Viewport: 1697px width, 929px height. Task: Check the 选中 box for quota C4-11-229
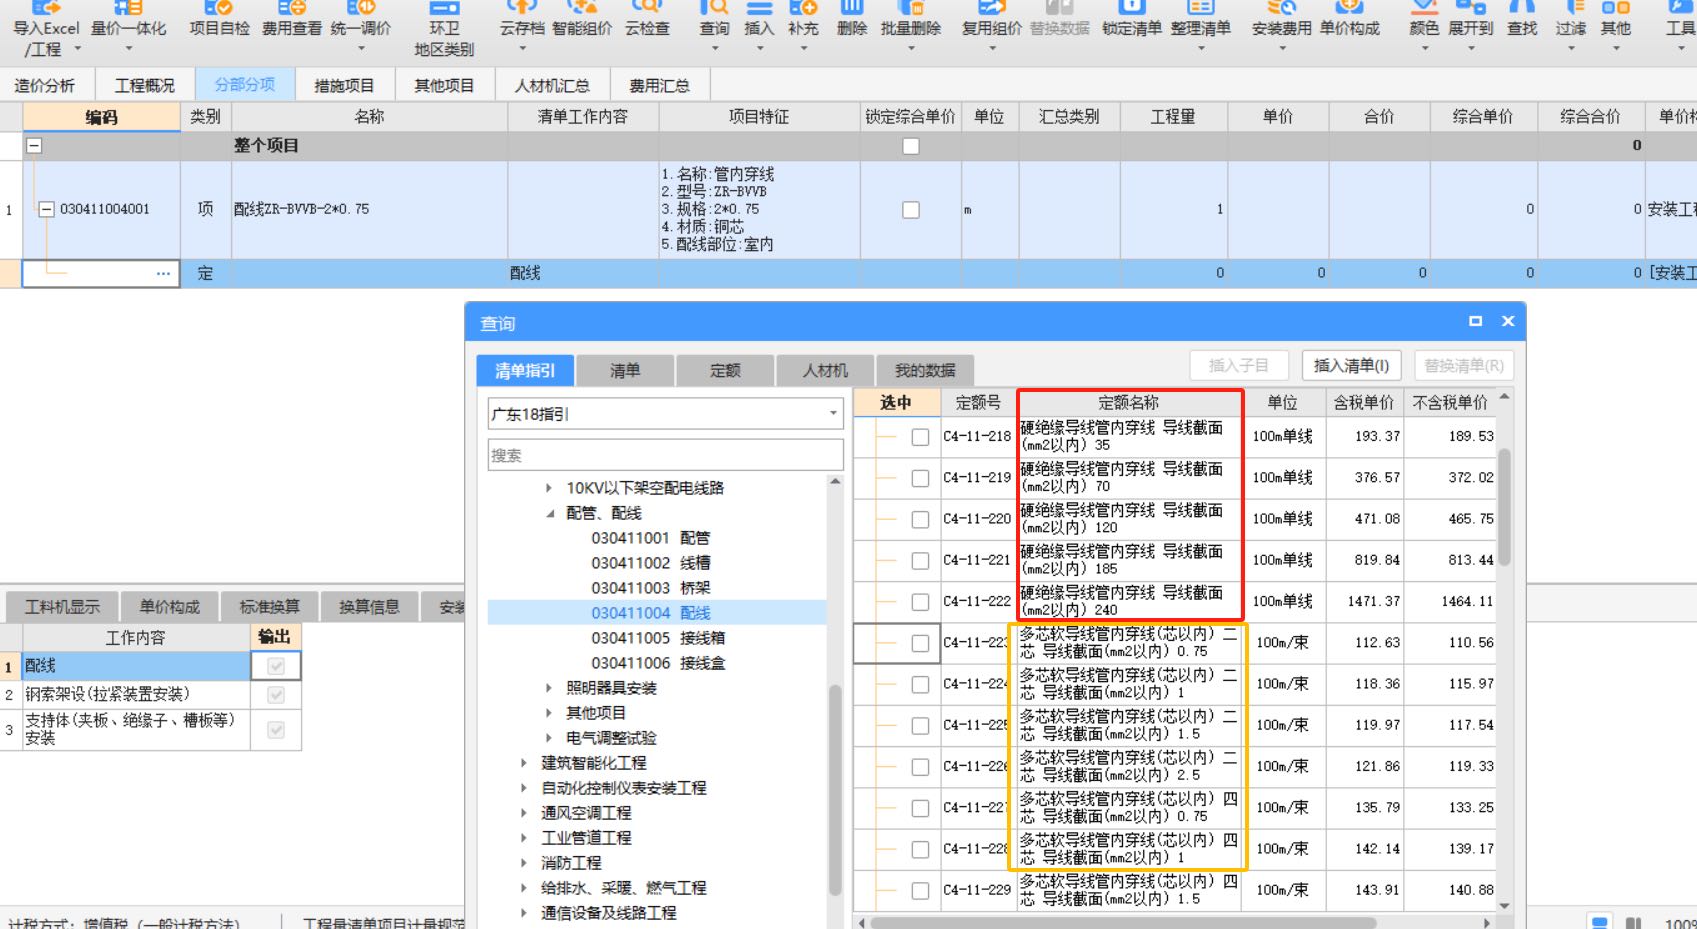point(920,890)
